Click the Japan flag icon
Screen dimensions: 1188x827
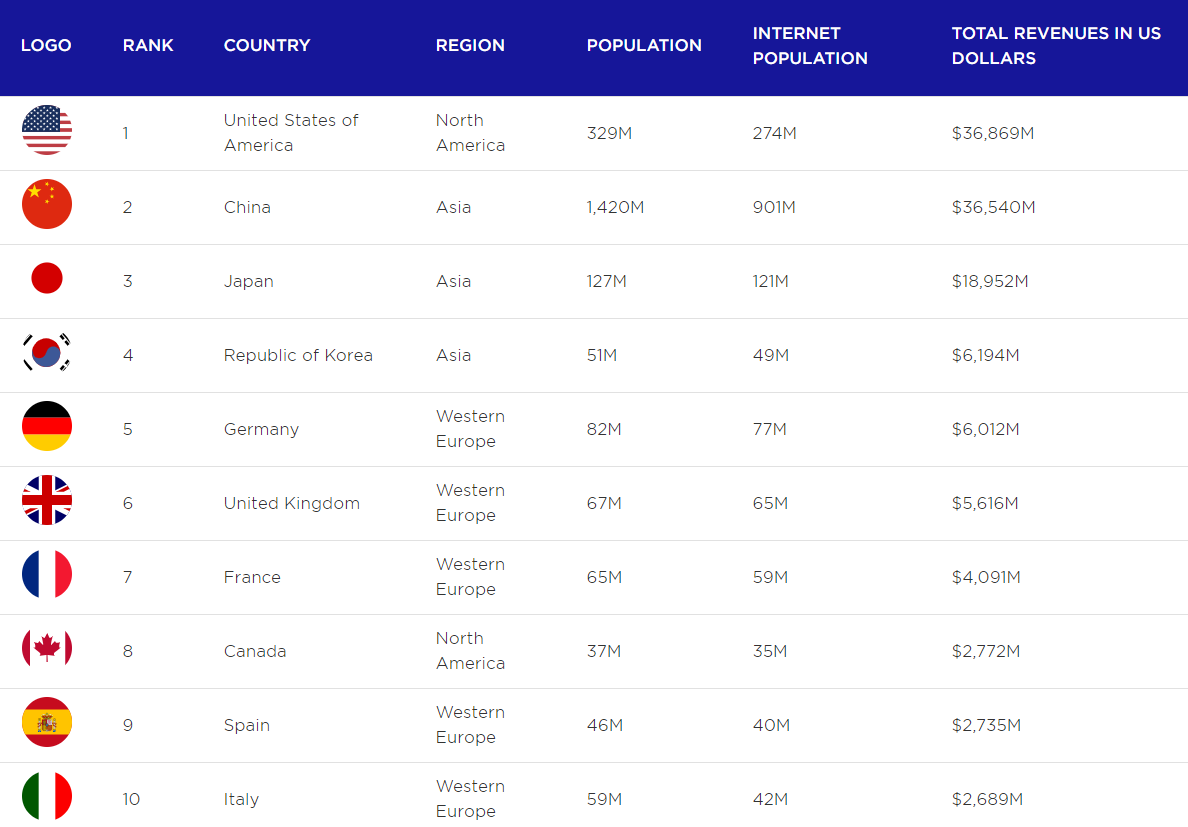(x=47, y=279)
